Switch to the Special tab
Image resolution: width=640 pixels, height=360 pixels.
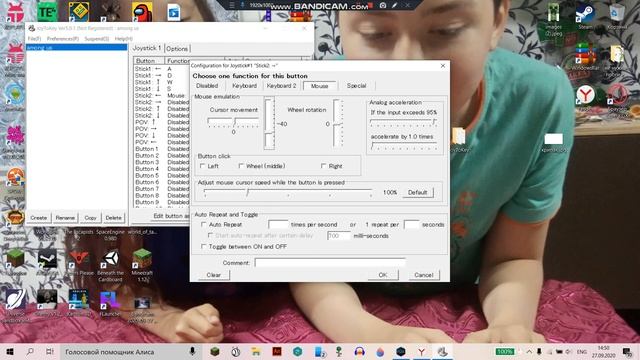coord(356,86)
